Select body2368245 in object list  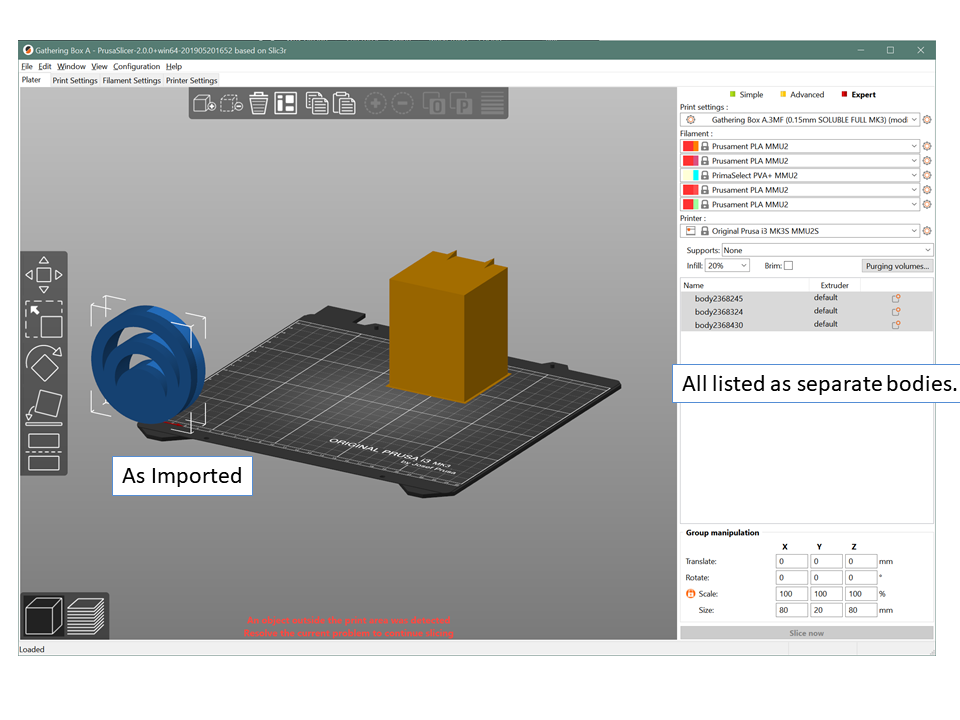coord(806,298)
